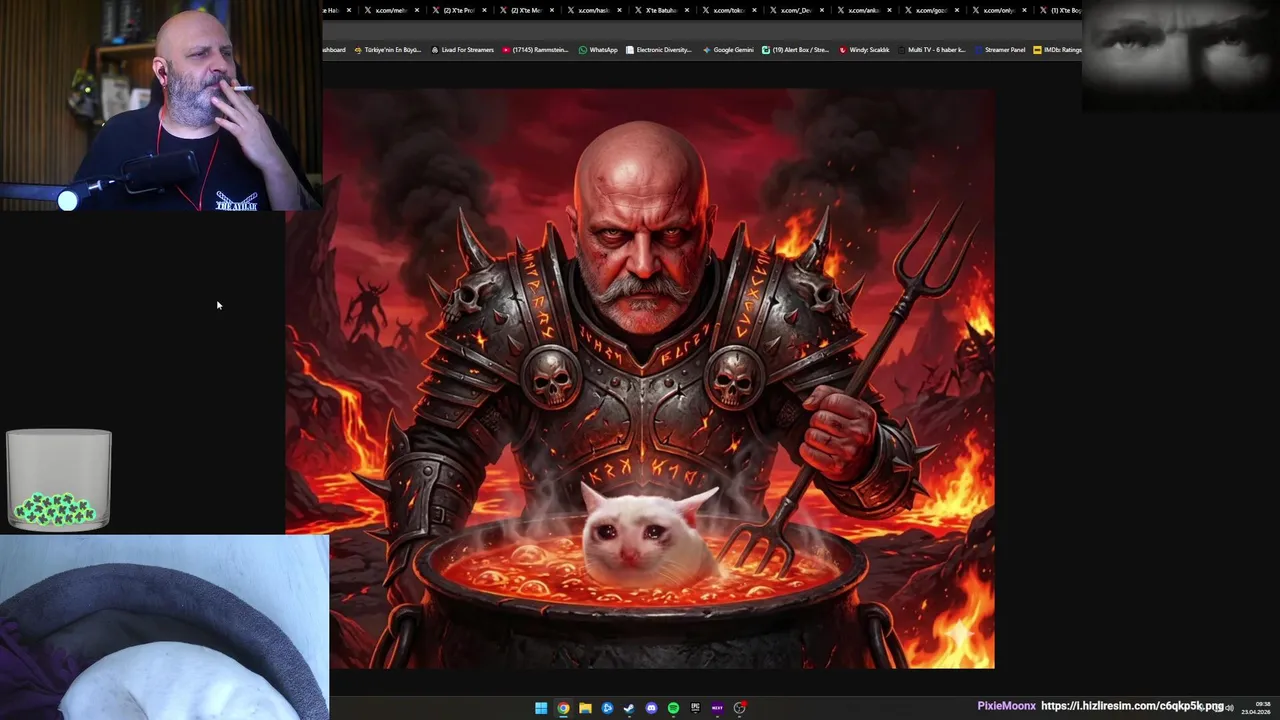Open the IMDb: Ratings bookmark
This screenshot has height=720, width=1280.
point(1057,50)
